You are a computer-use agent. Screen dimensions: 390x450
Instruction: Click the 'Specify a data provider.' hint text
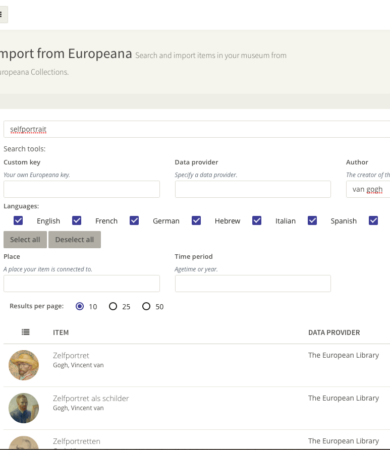pyautogui.click(x=206, y=175)
